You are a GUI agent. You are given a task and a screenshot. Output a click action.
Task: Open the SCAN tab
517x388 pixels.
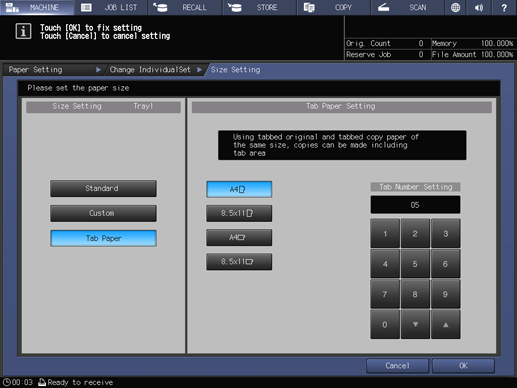point(408,7)
